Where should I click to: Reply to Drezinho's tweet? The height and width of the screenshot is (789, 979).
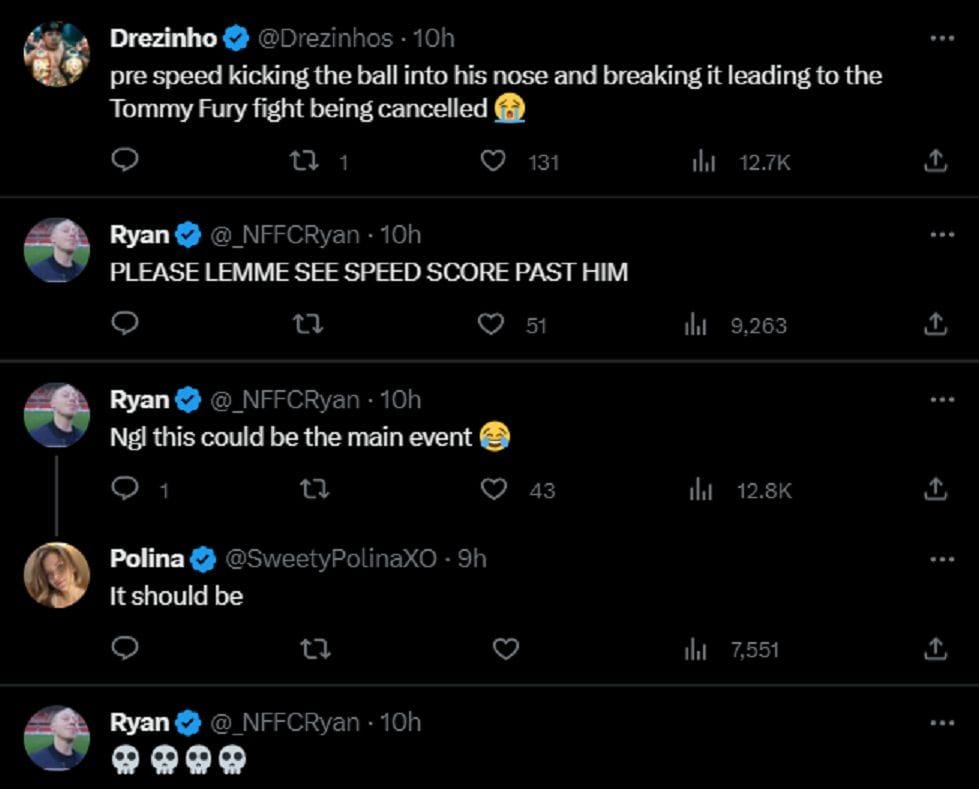pyautogui.click(x=123, y=161)
